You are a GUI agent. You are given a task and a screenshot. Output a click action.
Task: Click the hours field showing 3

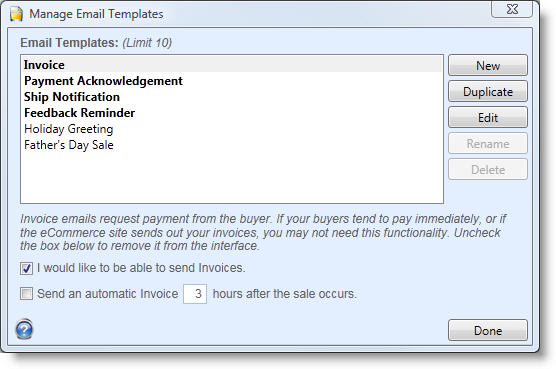coord(195,294)
